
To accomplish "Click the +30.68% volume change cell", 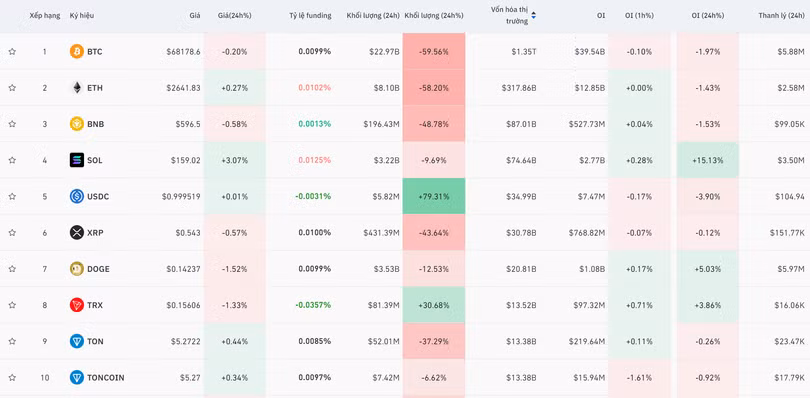I will (434, 305).
